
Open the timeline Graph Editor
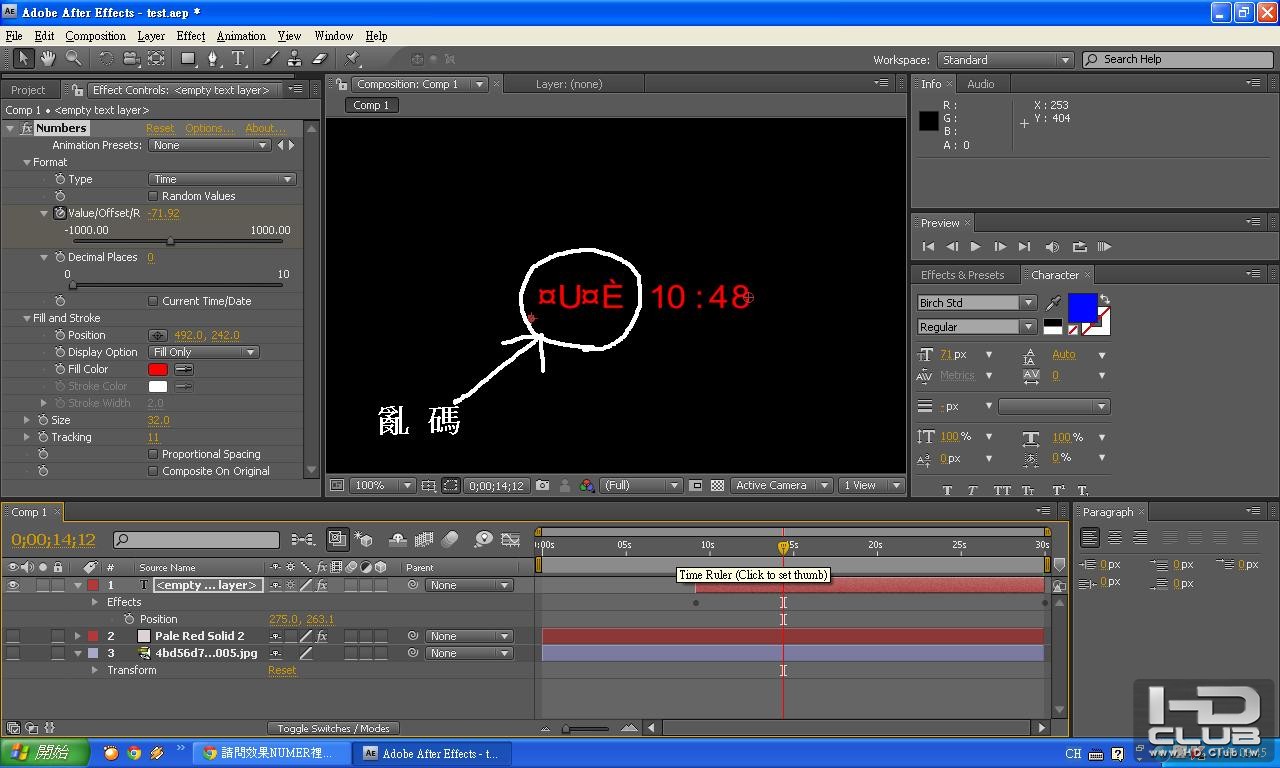click(x=510, y=540)
